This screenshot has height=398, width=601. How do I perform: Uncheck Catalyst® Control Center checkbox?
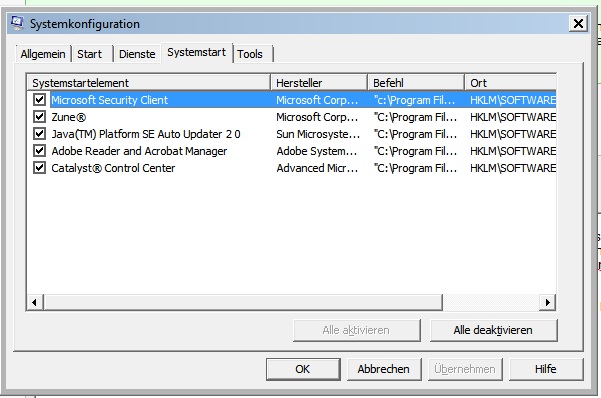(39, 168)
